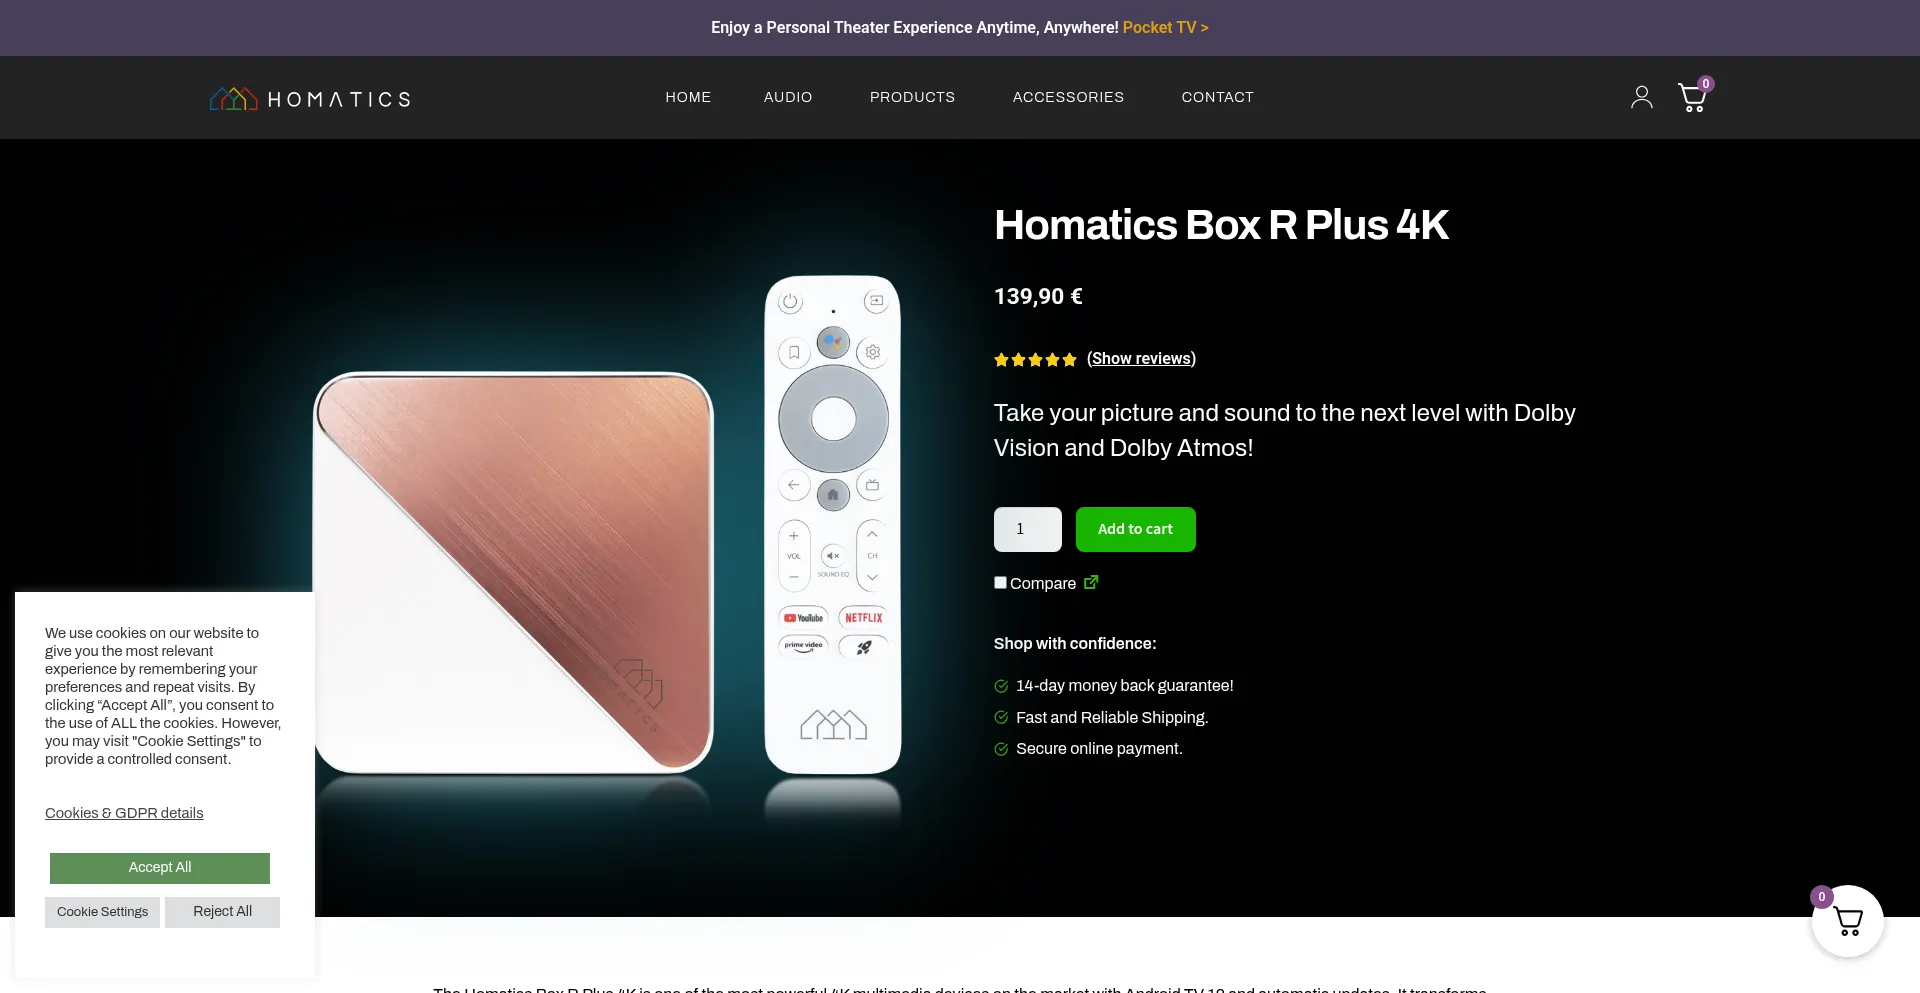The height and width of the screenshot is (993, 1920).
Task: Navigate to the Contact page
Action: 1217,97
